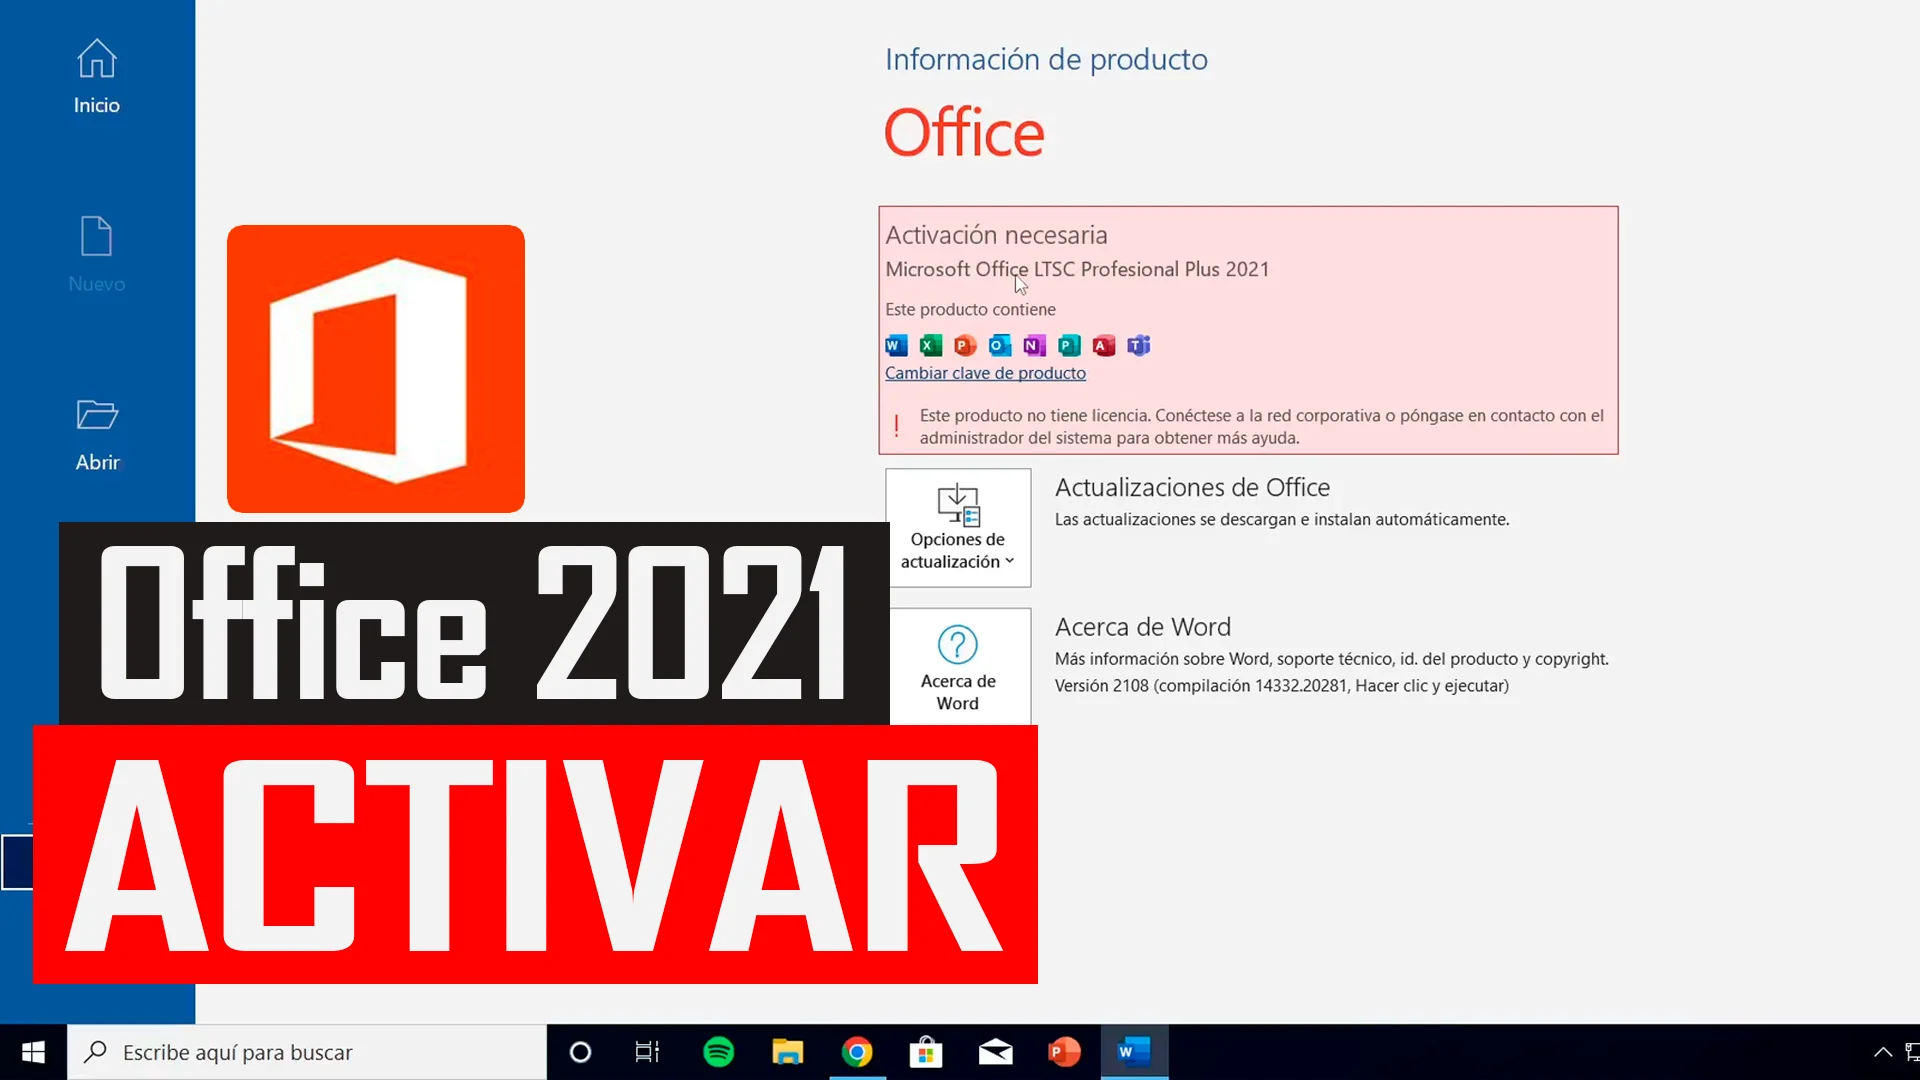
Task: Click the Chrome browser icon in taskbar
Action: click(x=857, y=1051)
